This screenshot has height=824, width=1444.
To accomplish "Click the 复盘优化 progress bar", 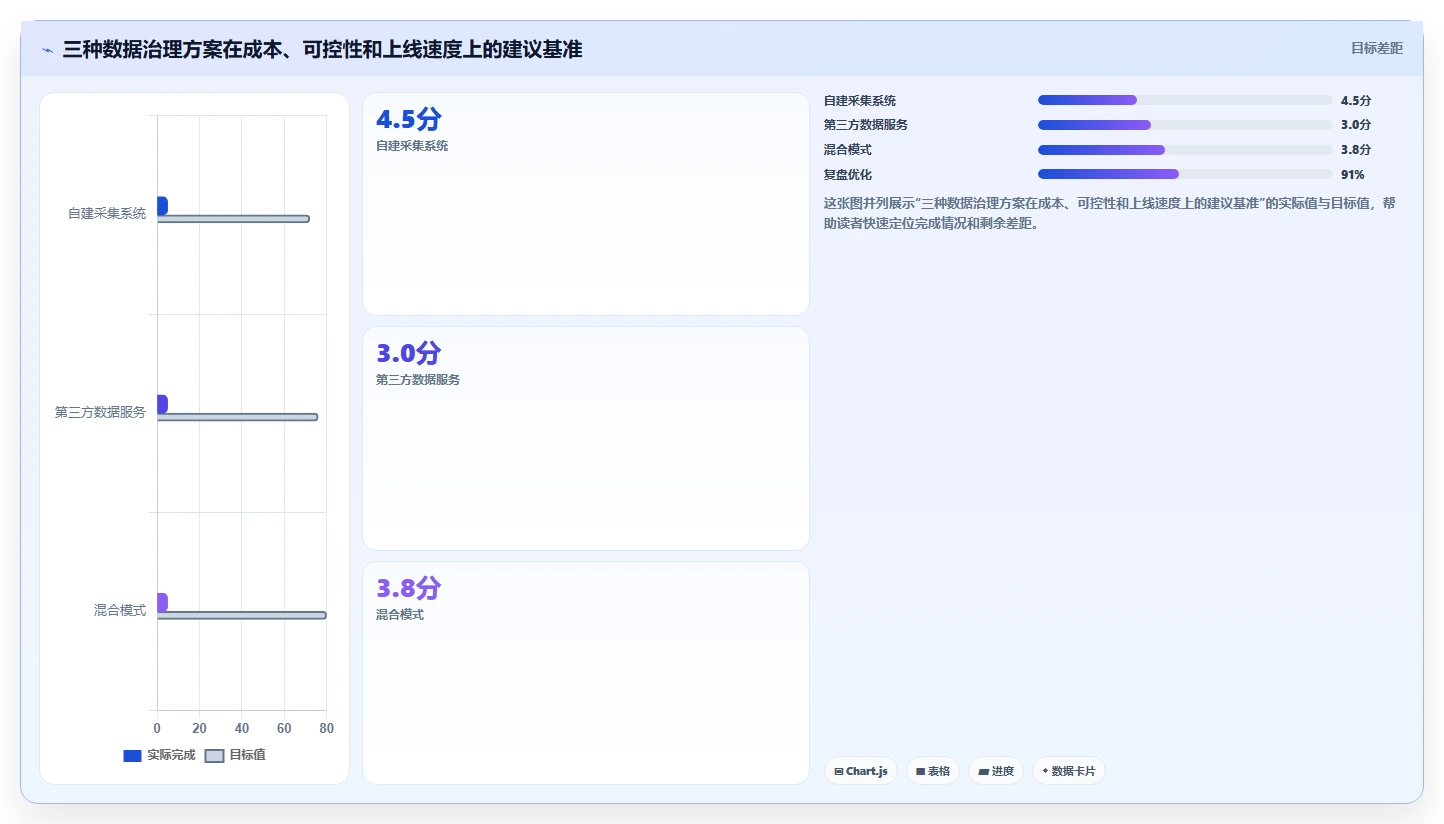I will point(1185,174).
